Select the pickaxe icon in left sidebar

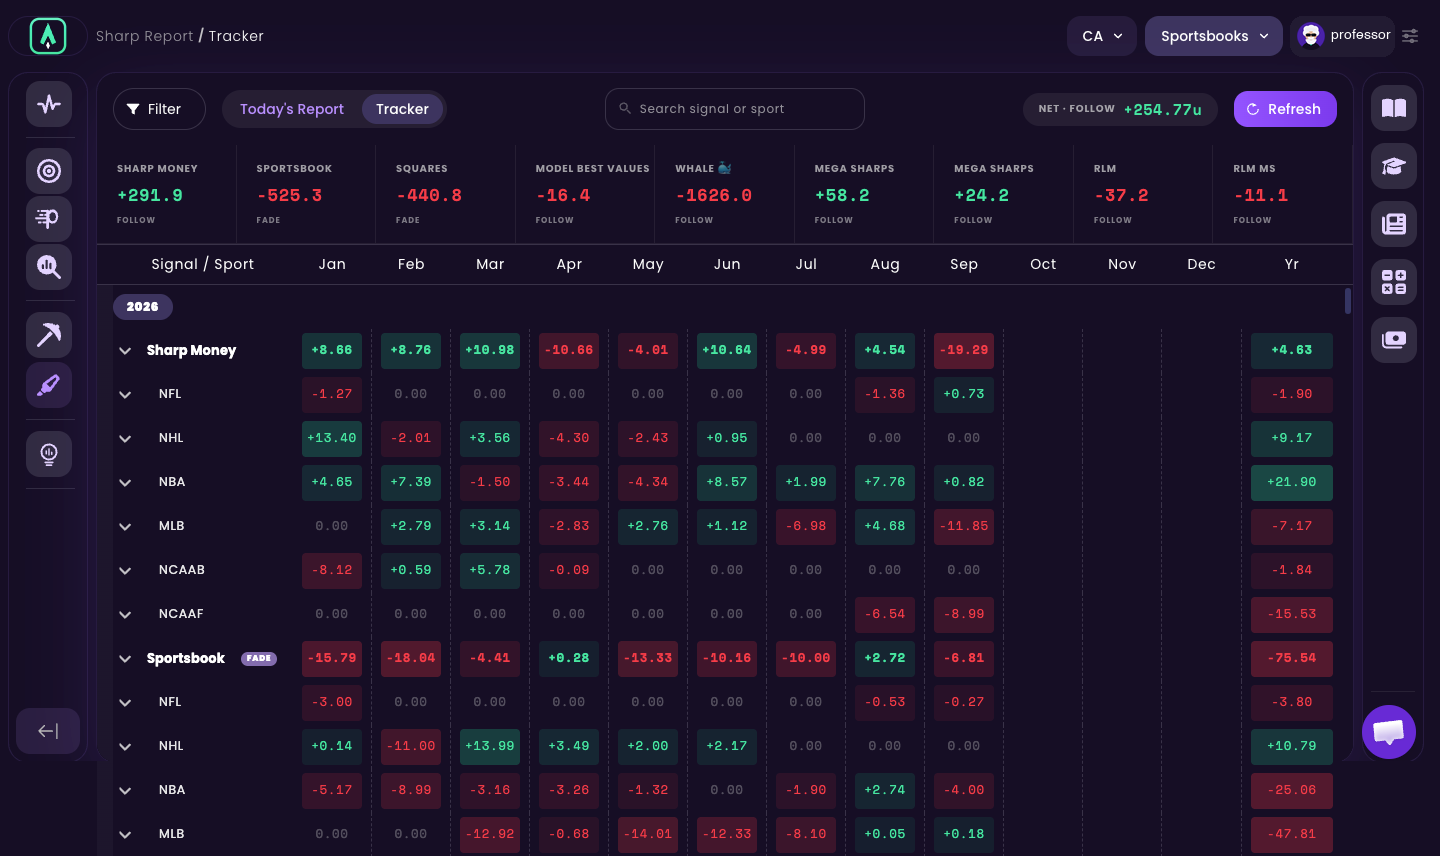(49, 335)
